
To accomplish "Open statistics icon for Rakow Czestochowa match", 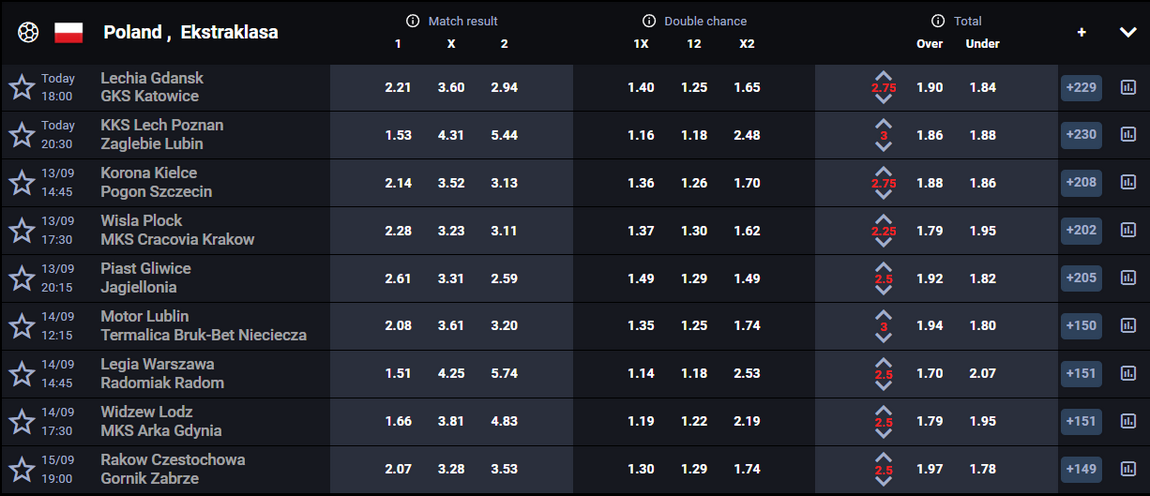I will point(1128,469).
